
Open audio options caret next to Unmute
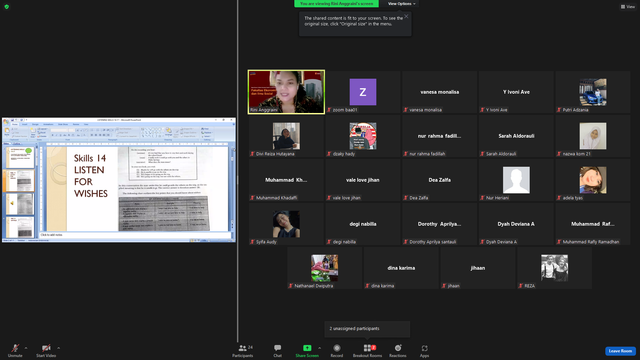coord(26,348)
